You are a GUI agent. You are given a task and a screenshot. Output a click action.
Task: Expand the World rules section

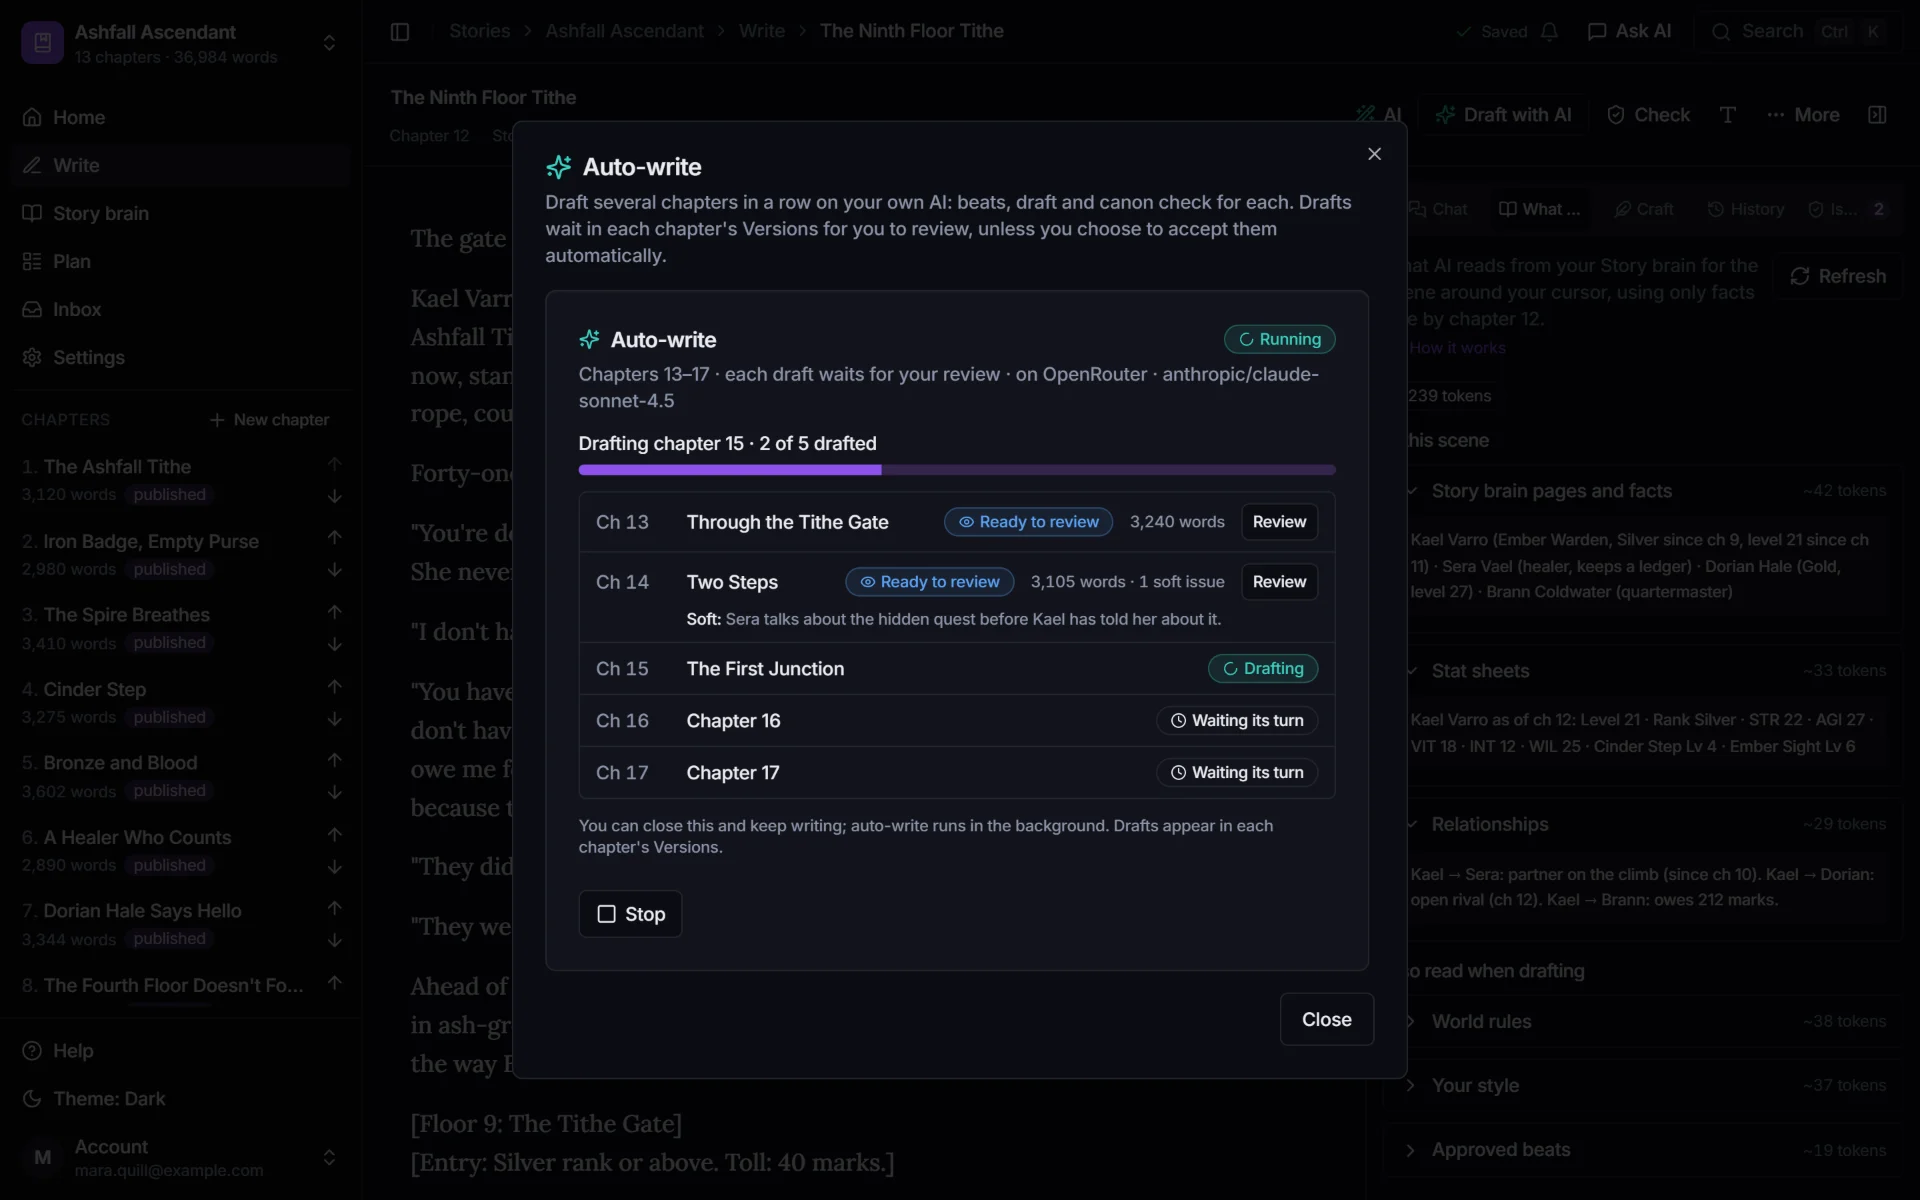tap(1644, 1021)
